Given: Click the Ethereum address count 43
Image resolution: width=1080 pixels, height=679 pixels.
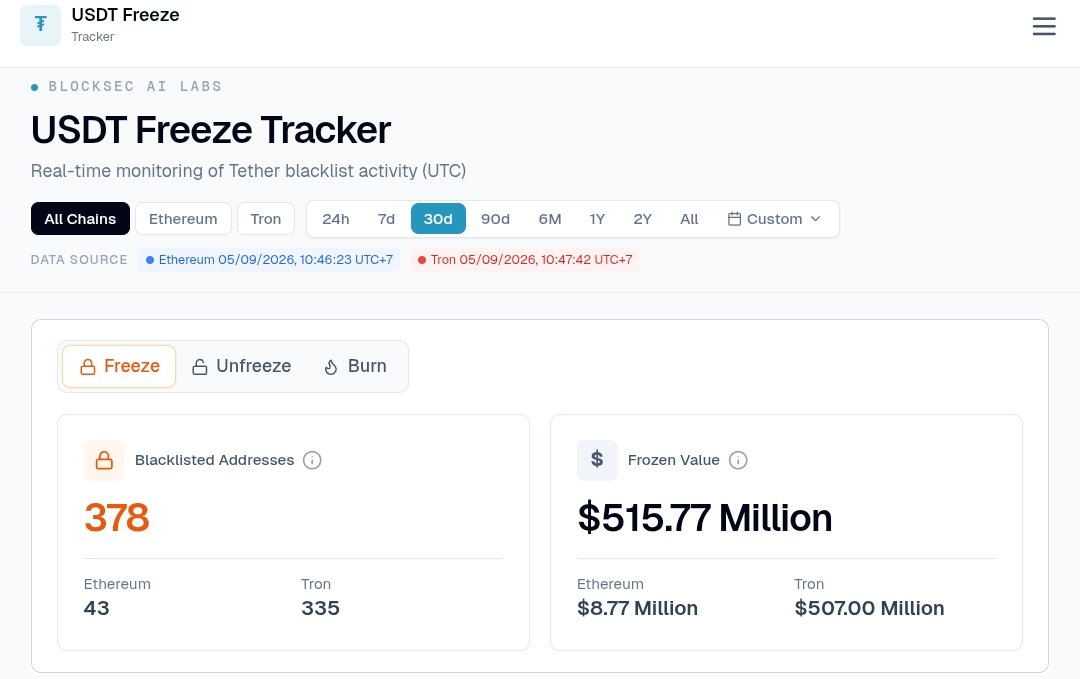Looking at the screenshot, I should pyautogui.click(x=96, y=608).
